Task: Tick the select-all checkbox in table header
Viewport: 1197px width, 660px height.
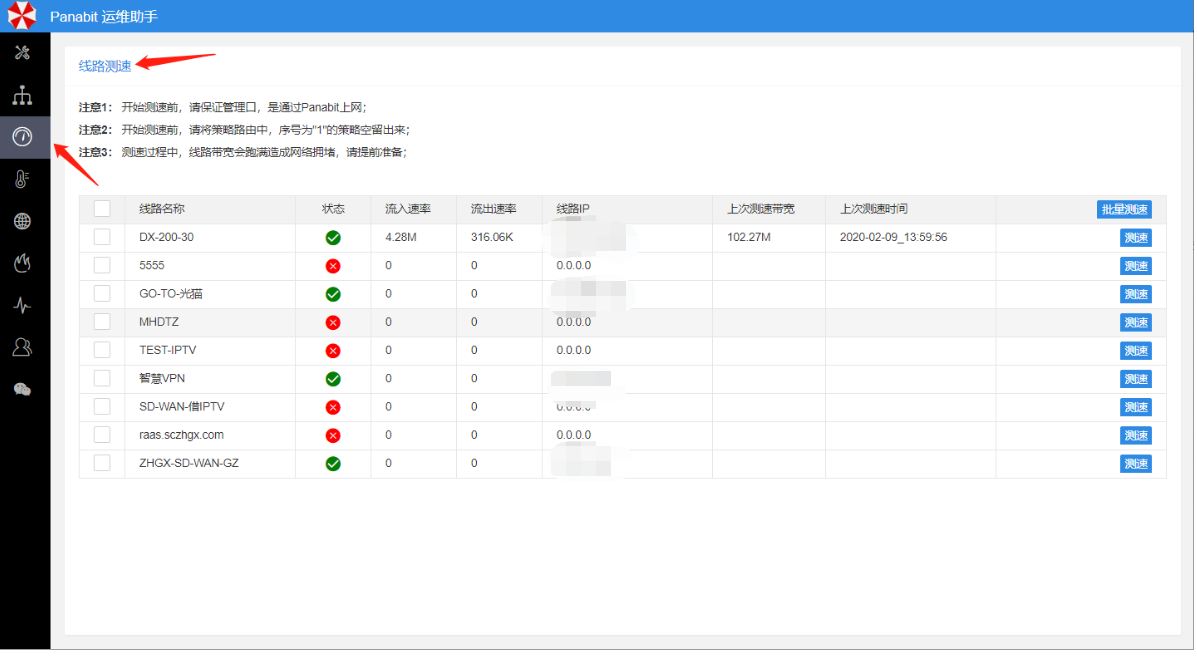Action: click(102, 209)
